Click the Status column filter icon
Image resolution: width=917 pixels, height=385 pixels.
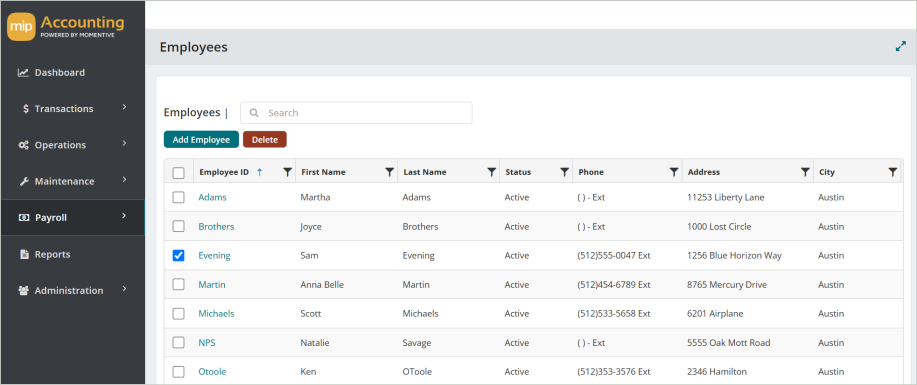tap(564, 172)
